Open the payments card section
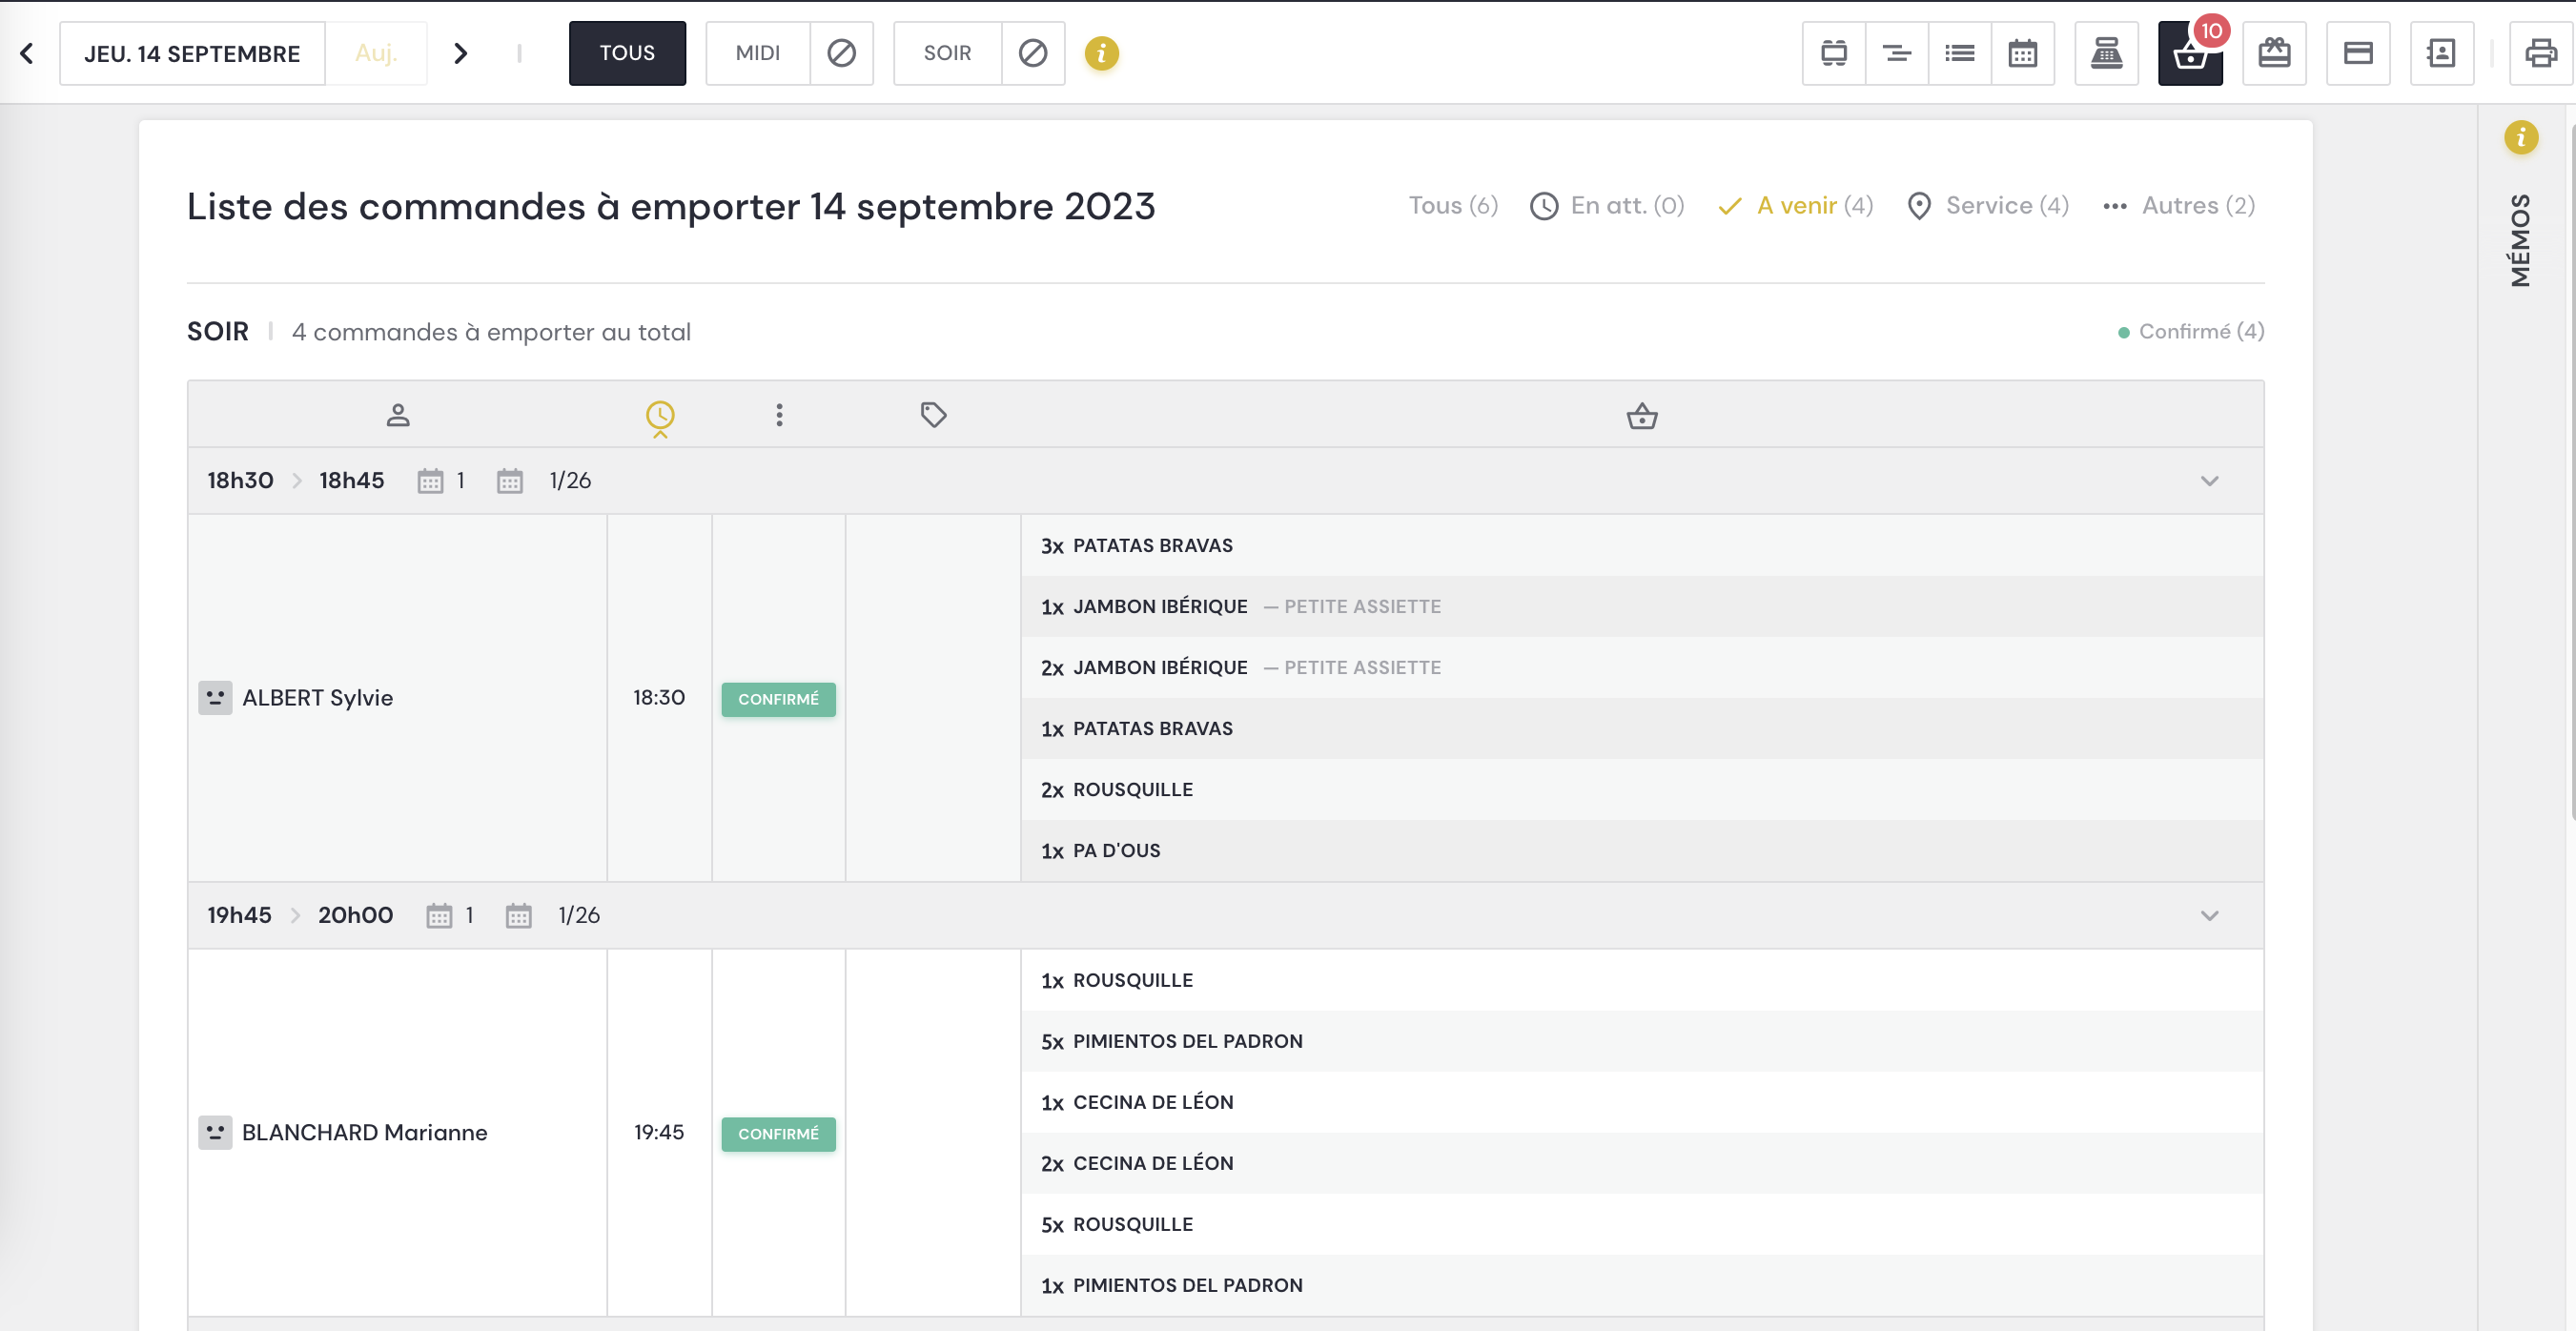Image resolution: width=2576 pixels, height=1331 pixels. point(2358,53)
